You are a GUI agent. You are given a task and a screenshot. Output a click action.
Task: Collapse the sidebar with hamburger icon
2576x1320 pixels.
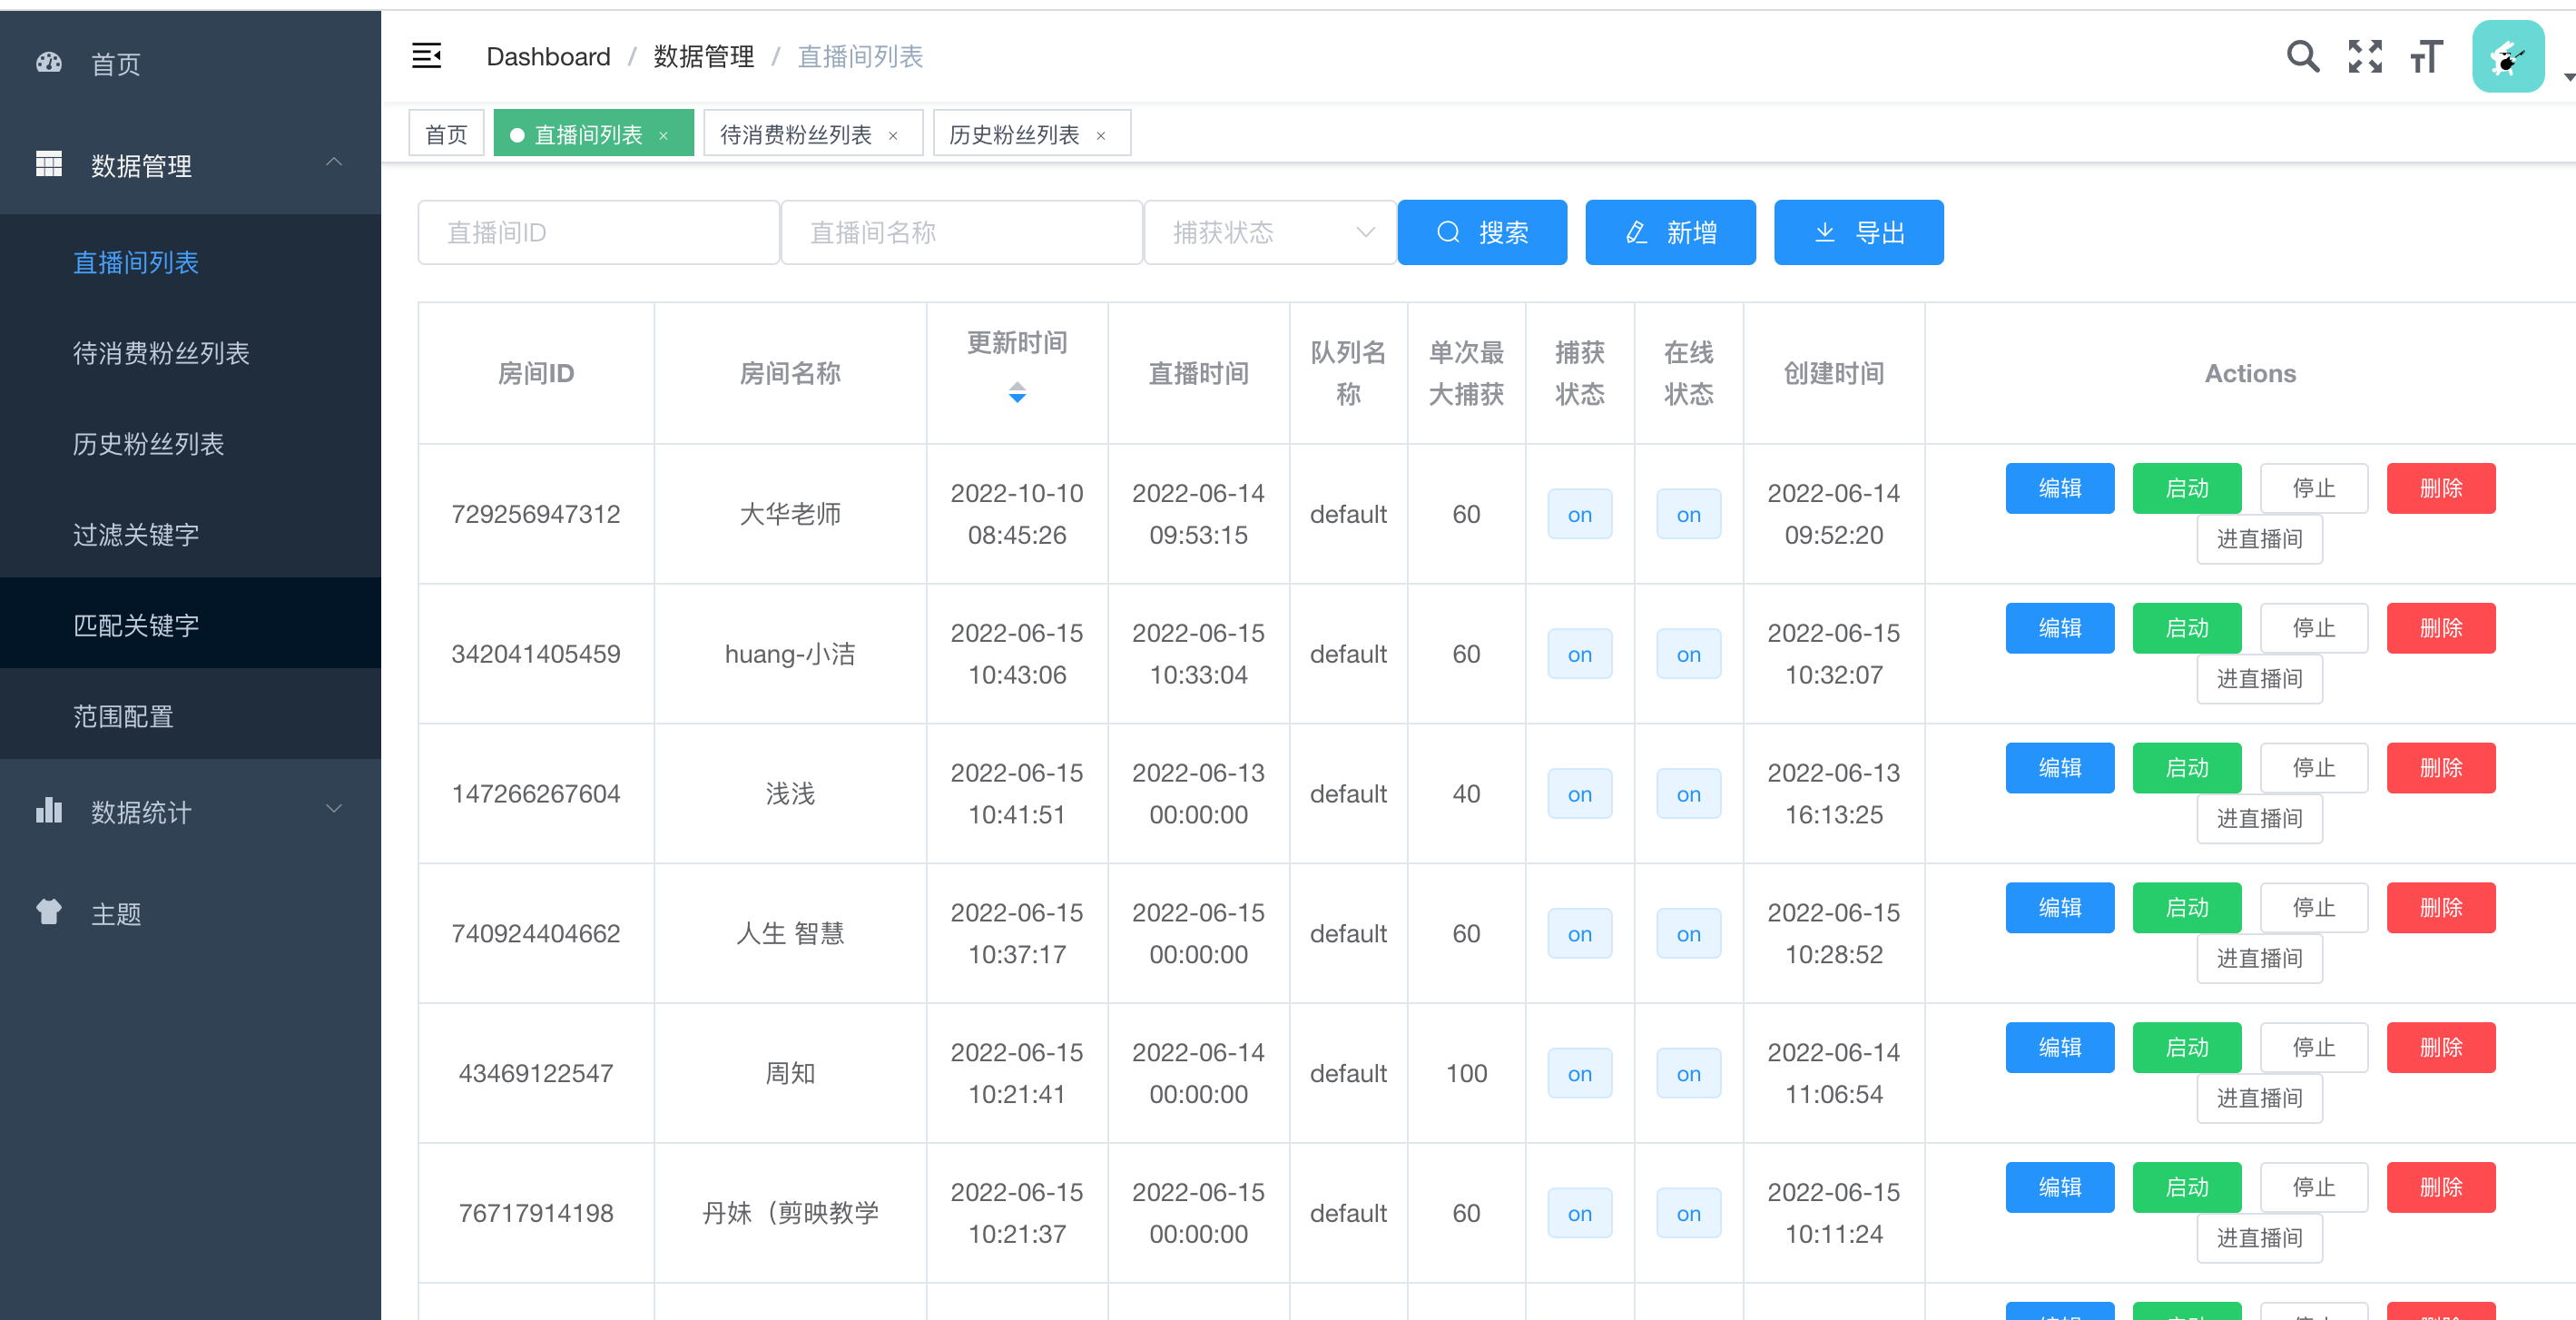pos(426,56)
